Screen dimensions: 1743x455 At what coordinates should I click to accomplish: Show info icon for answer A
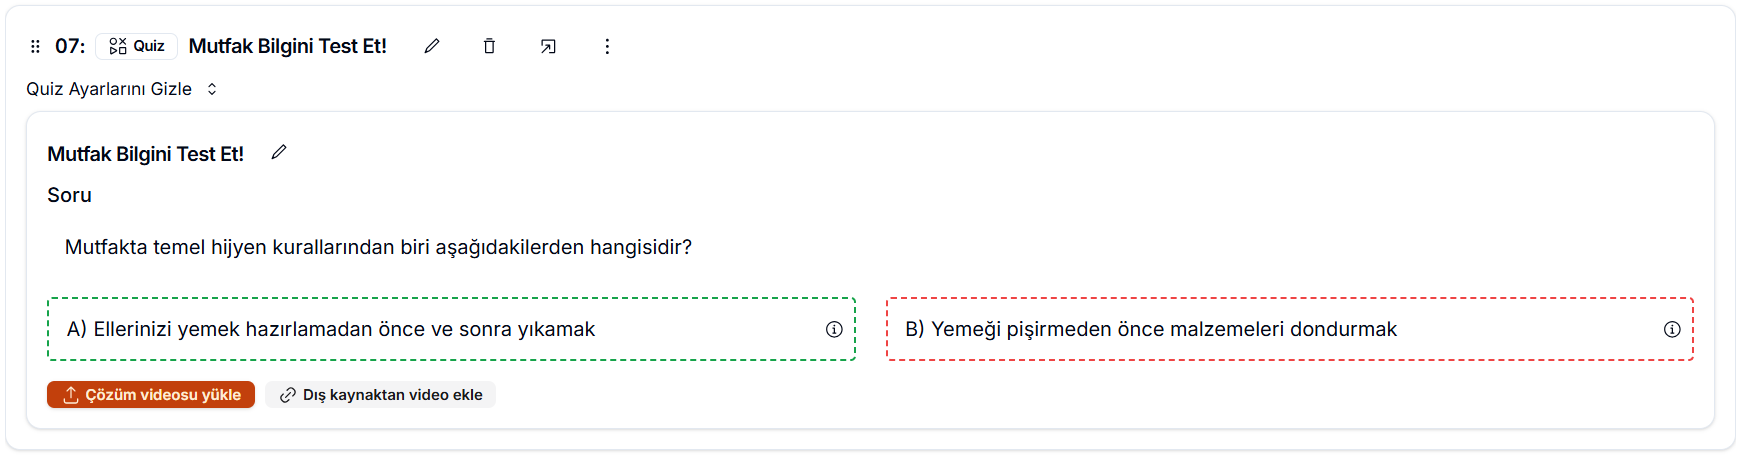pos(834,329)
